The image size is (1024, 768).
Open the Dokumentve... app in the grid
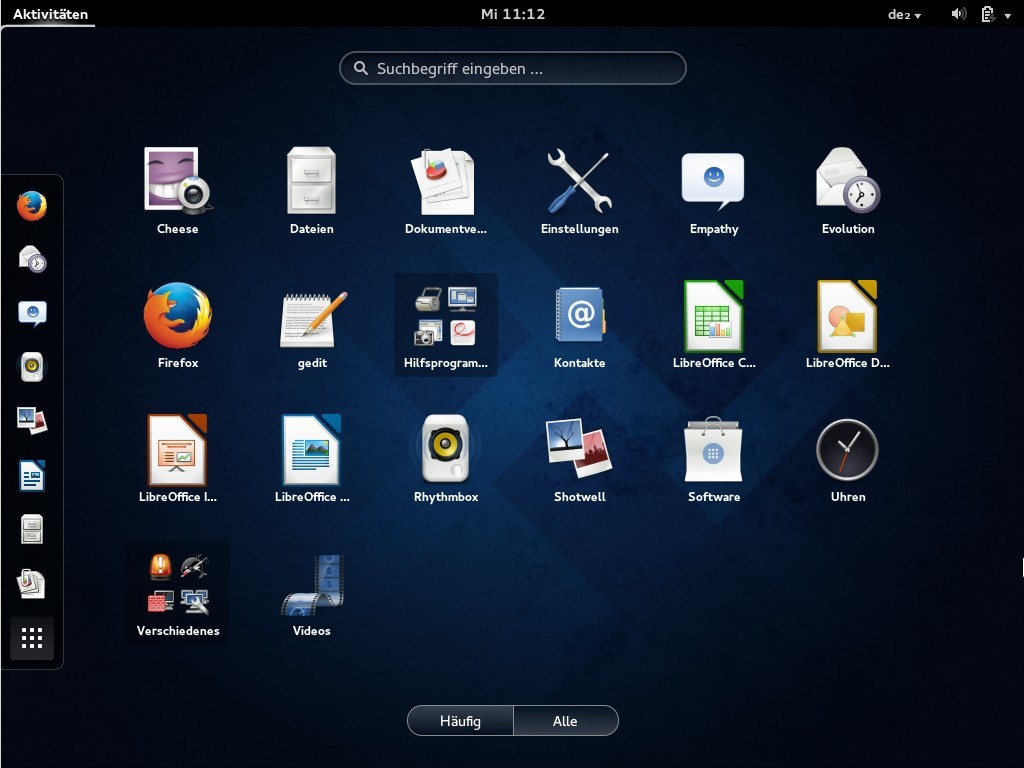(445, 191)
